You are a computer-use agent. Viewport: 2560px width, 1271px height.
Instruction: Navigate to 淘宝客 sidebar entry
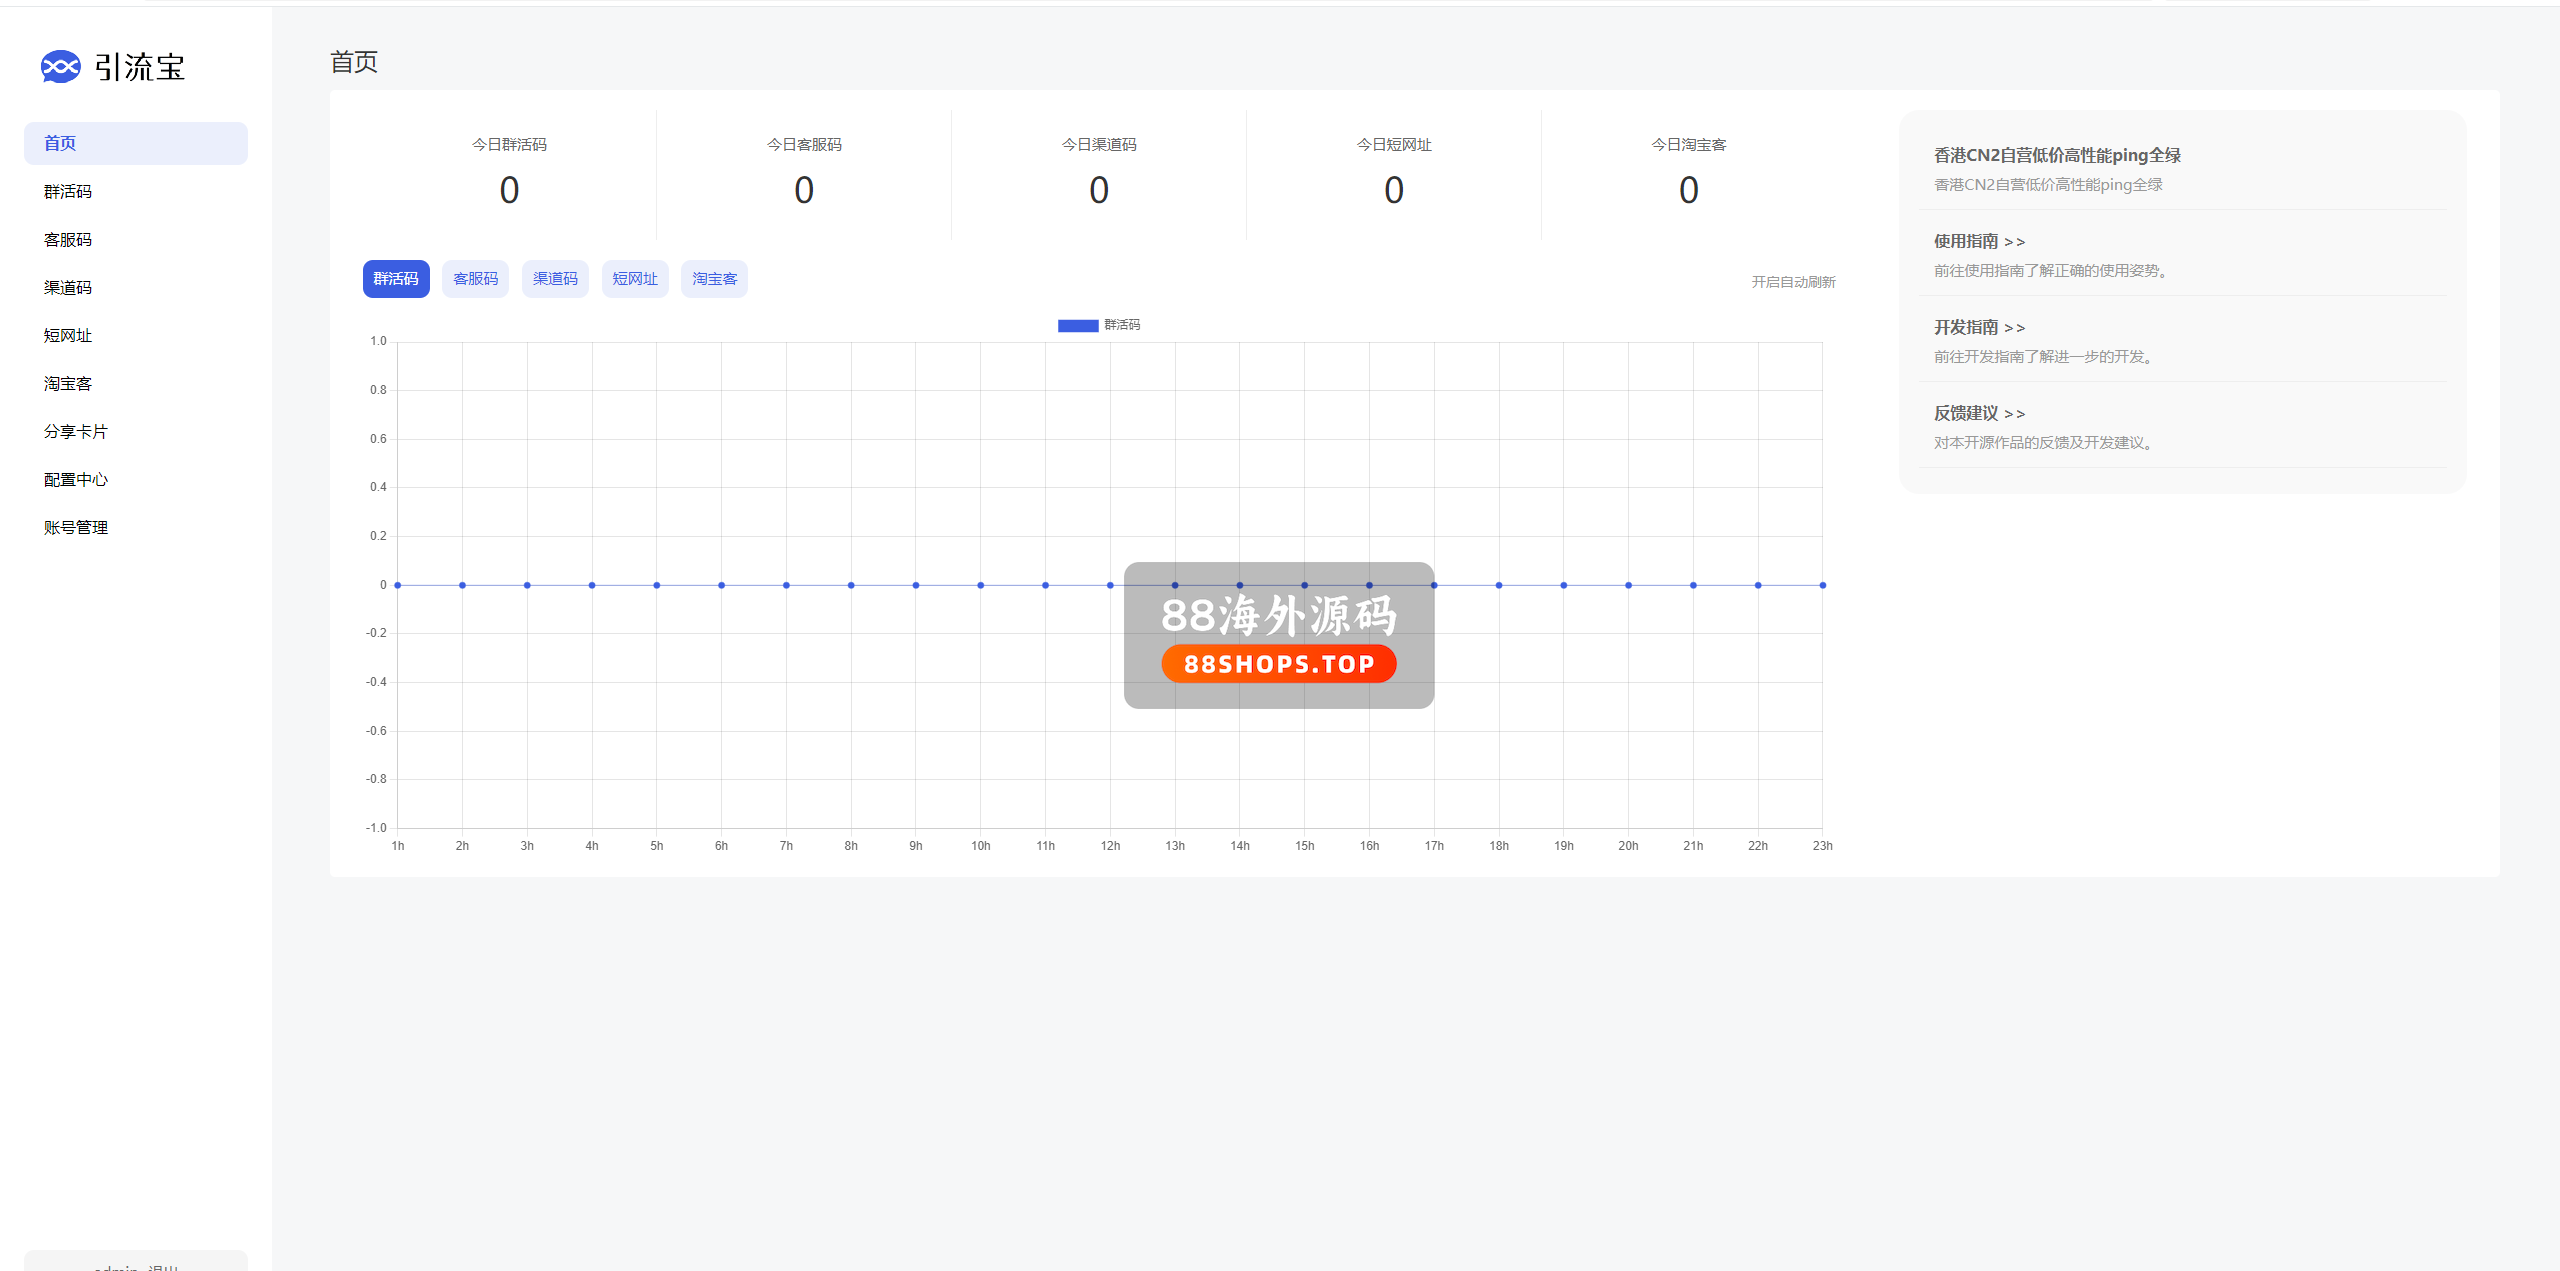pos(68,383)
